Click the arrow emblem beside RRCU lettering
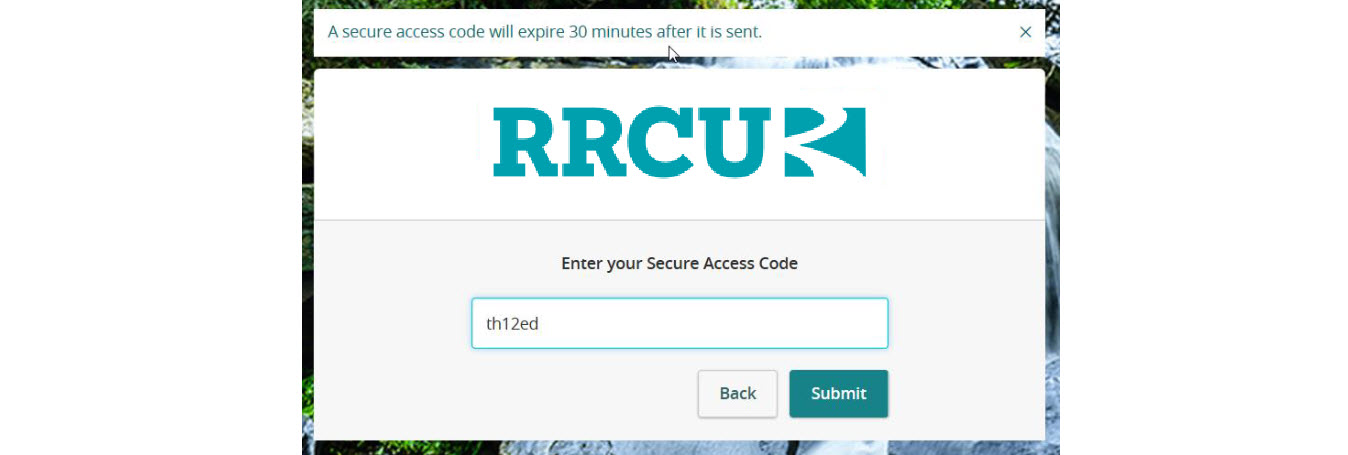 825,143
